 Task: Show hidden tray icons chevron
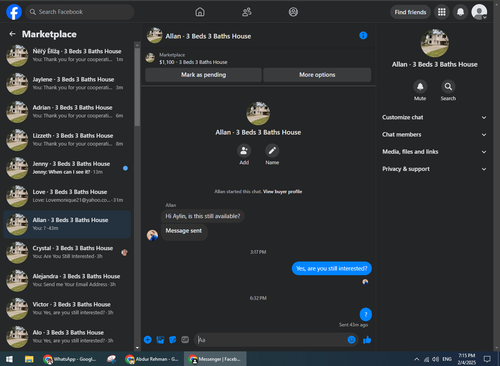click(417, 359)
